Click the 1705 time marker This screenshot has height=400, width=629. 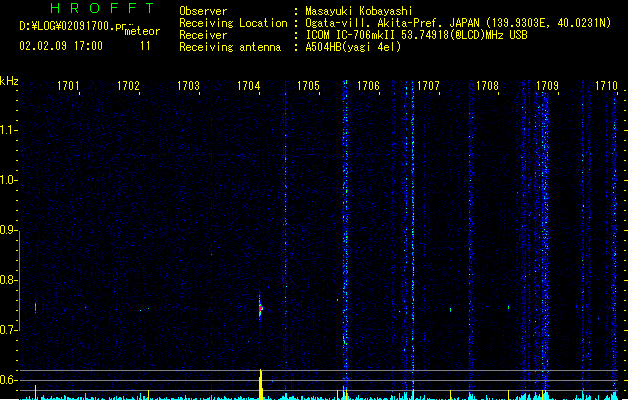click(x=308, y=86)
